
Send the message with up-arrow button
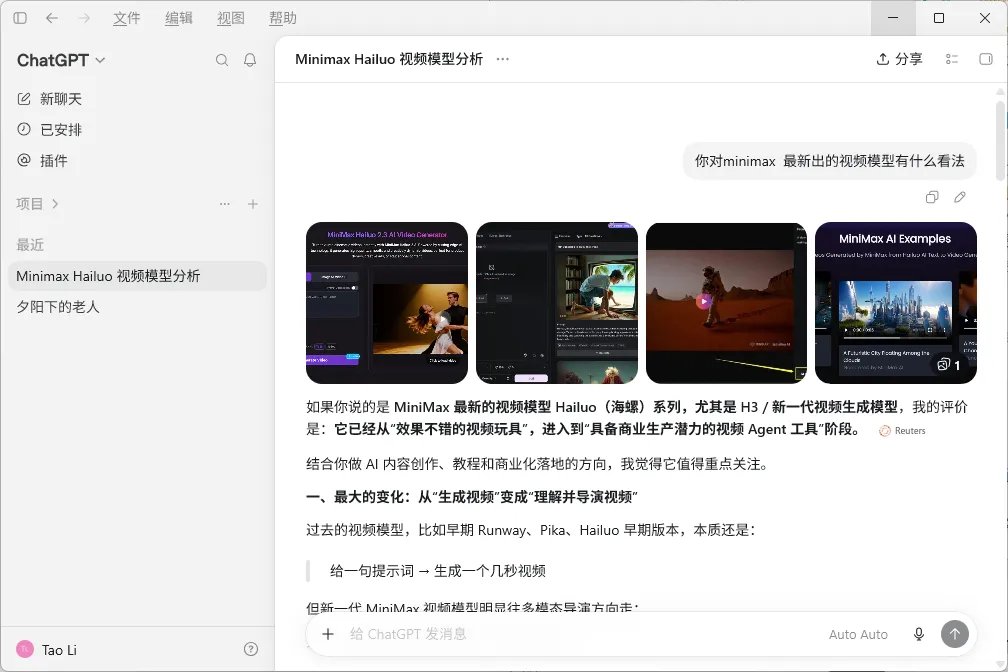(955, 634)
